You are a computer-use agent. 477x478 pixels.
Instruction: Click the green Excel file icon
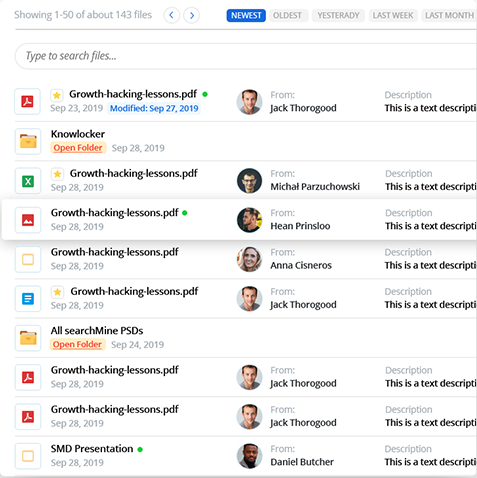point(28,181)
